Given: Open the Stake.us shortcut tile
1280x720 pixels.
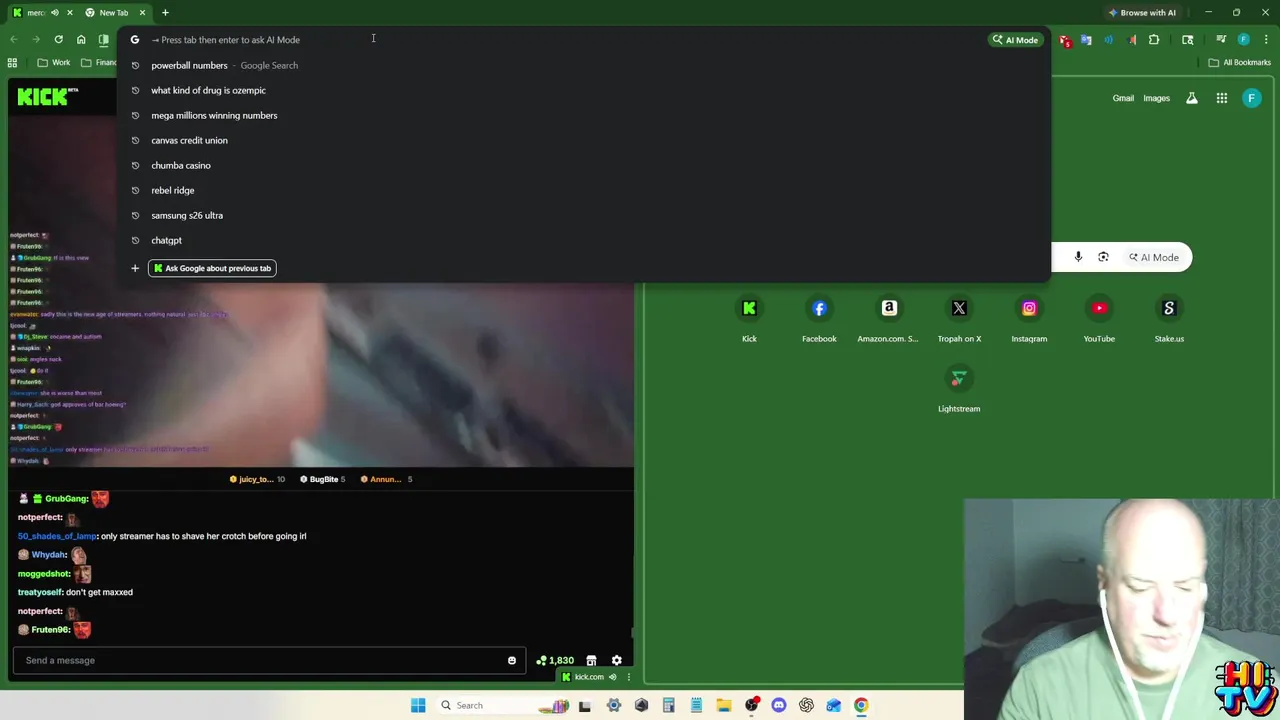Looking at the screenshot, I should click(x=1169, y=319).
